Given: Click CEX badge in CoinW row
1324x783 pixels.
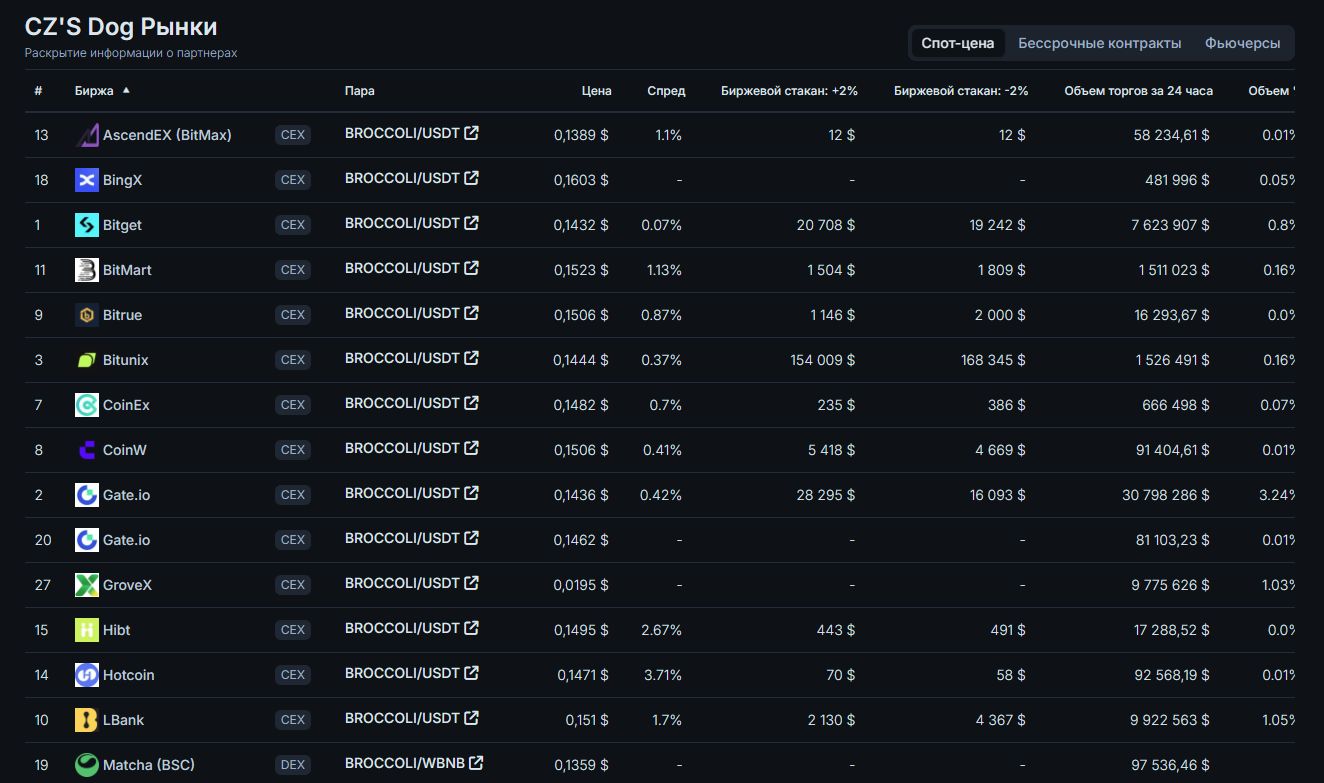Looking at the screenshot, I should tap(292, 450).
